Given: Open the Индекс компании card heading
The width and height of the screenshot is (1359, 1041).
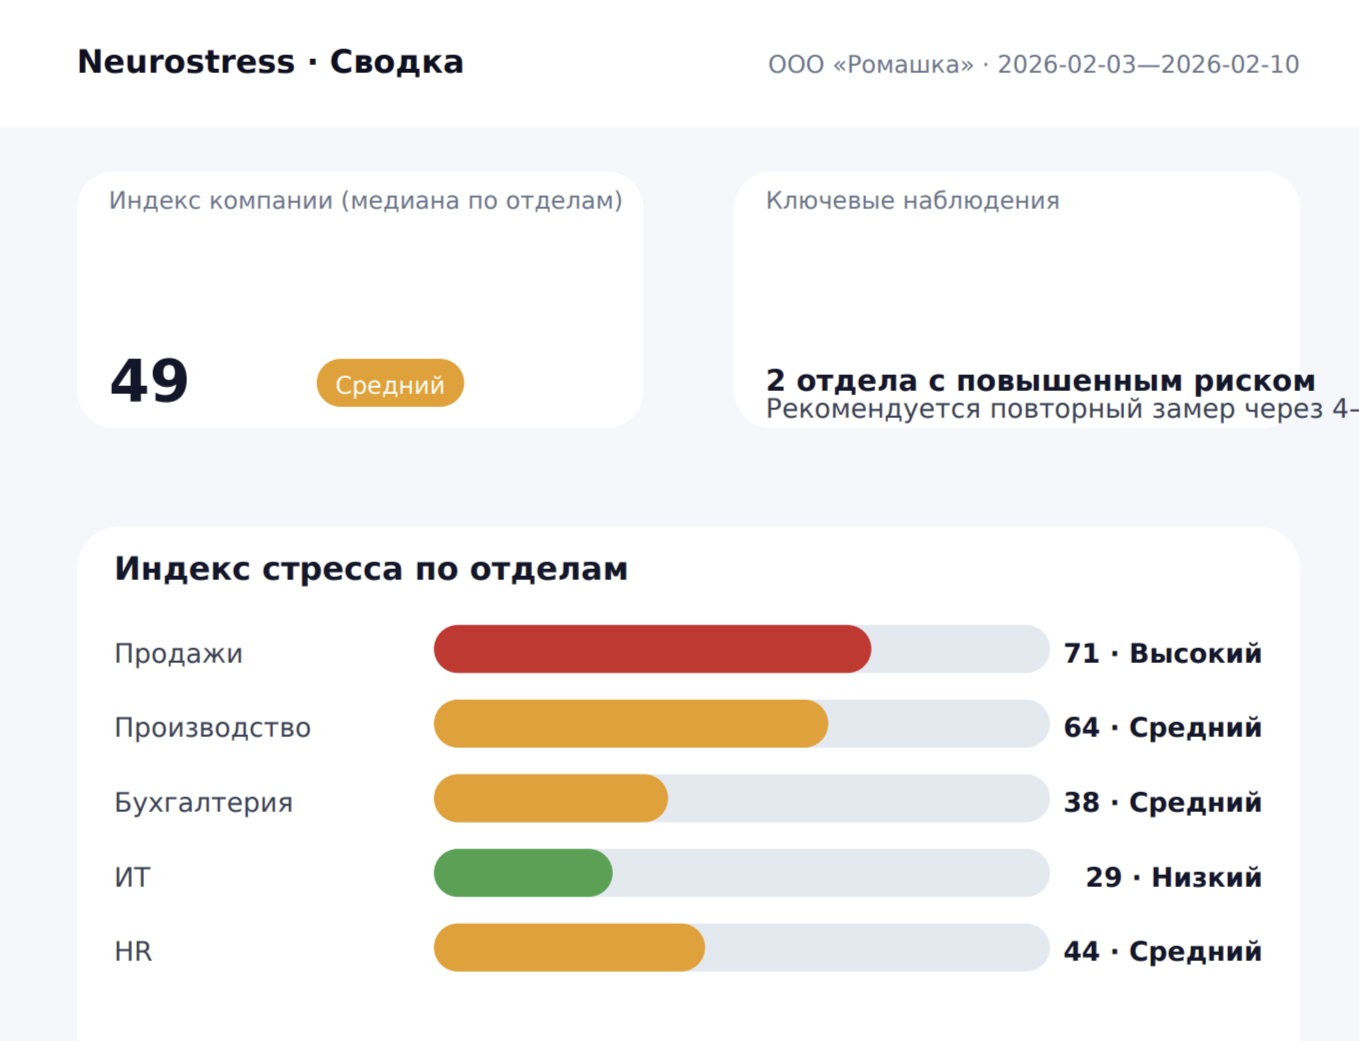Looking at the screenshot, I should pos(365,201).
